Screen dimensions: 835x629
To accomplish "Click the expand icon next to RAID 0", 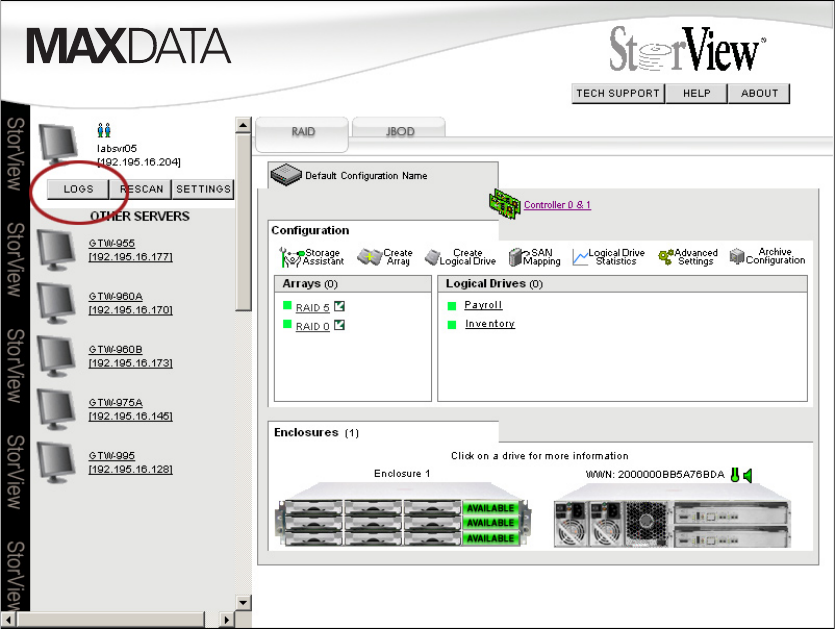I will 339,325.
